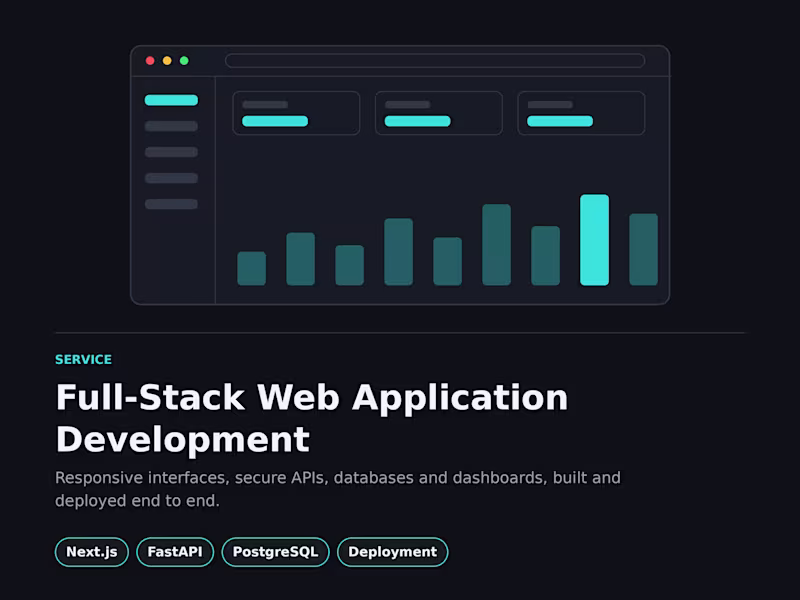Select the FastAPI tag pill

pos(175,552)
